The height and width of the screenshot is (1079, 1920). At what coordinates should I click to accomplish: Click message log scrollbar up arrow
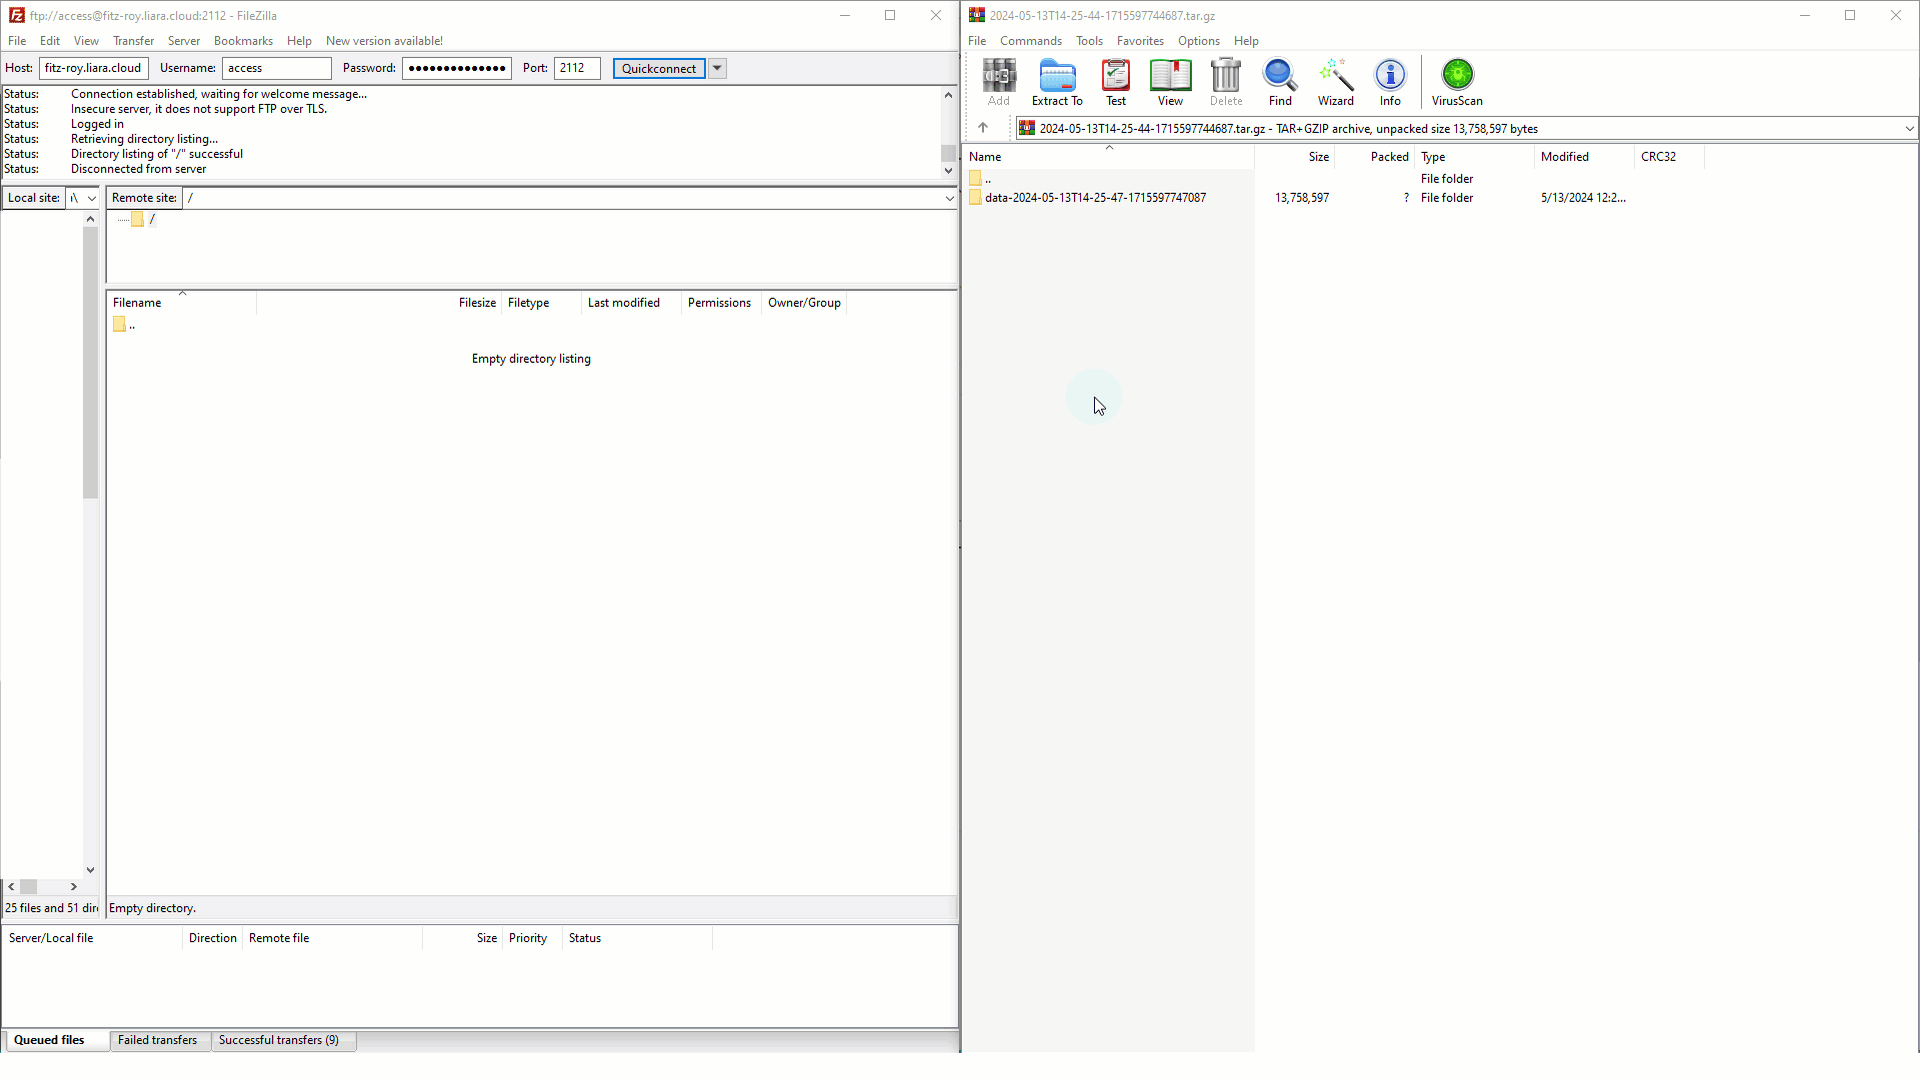pos(948,95)
